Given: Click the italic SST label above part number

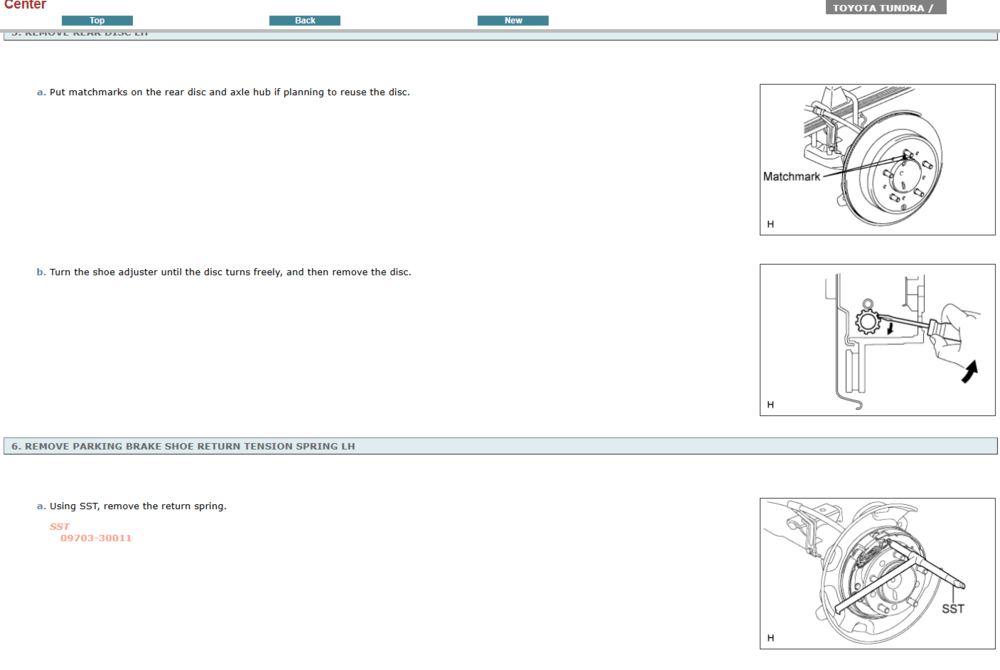Looking at the screenshot, I should coord(59,526).
